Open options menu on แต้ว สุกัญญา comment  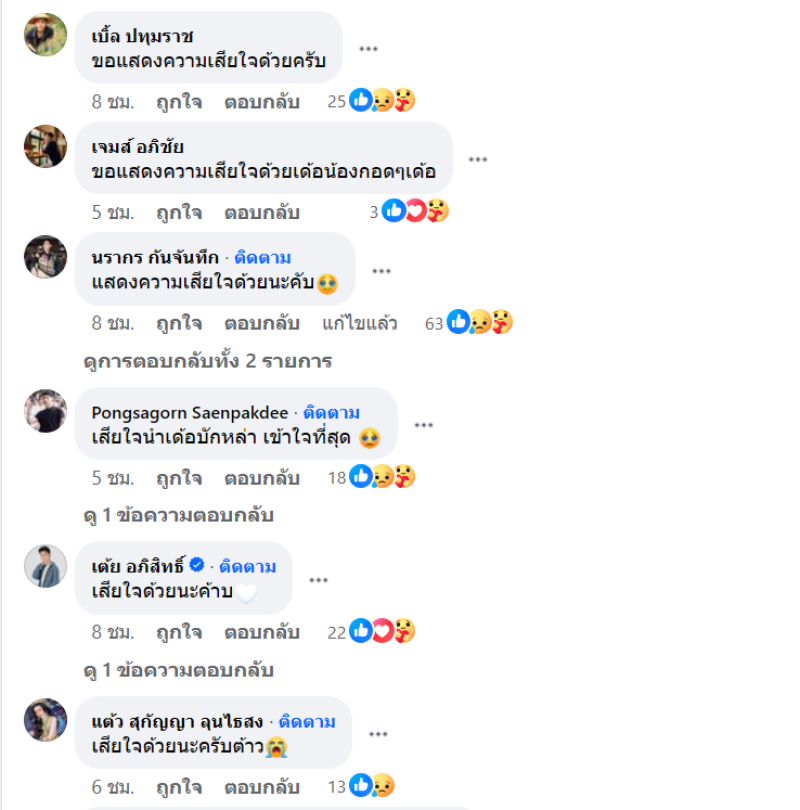pos(378,734)
